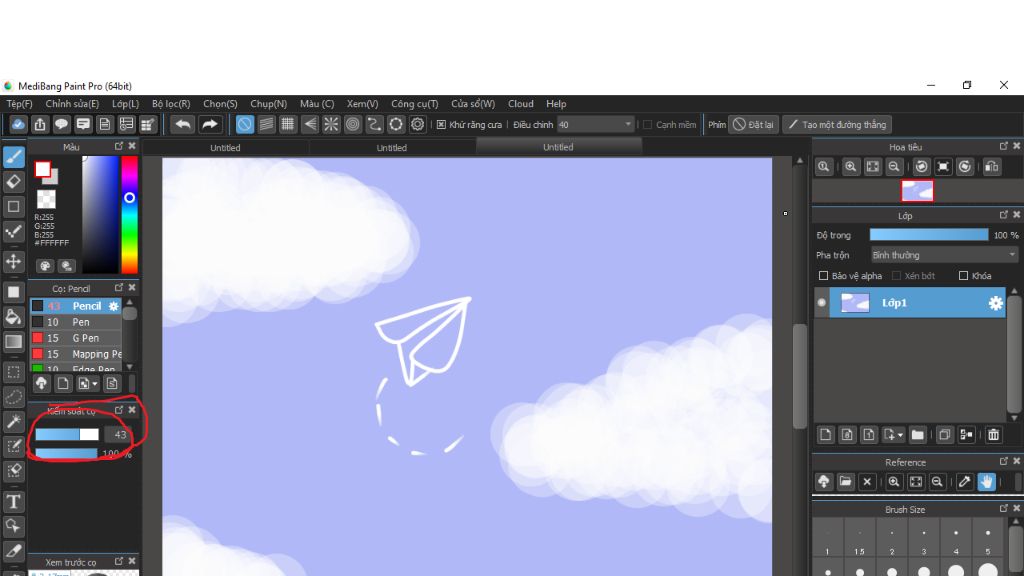Select the Magic Wand tool
Screen dimensions: 1024x576
(14, 421)
